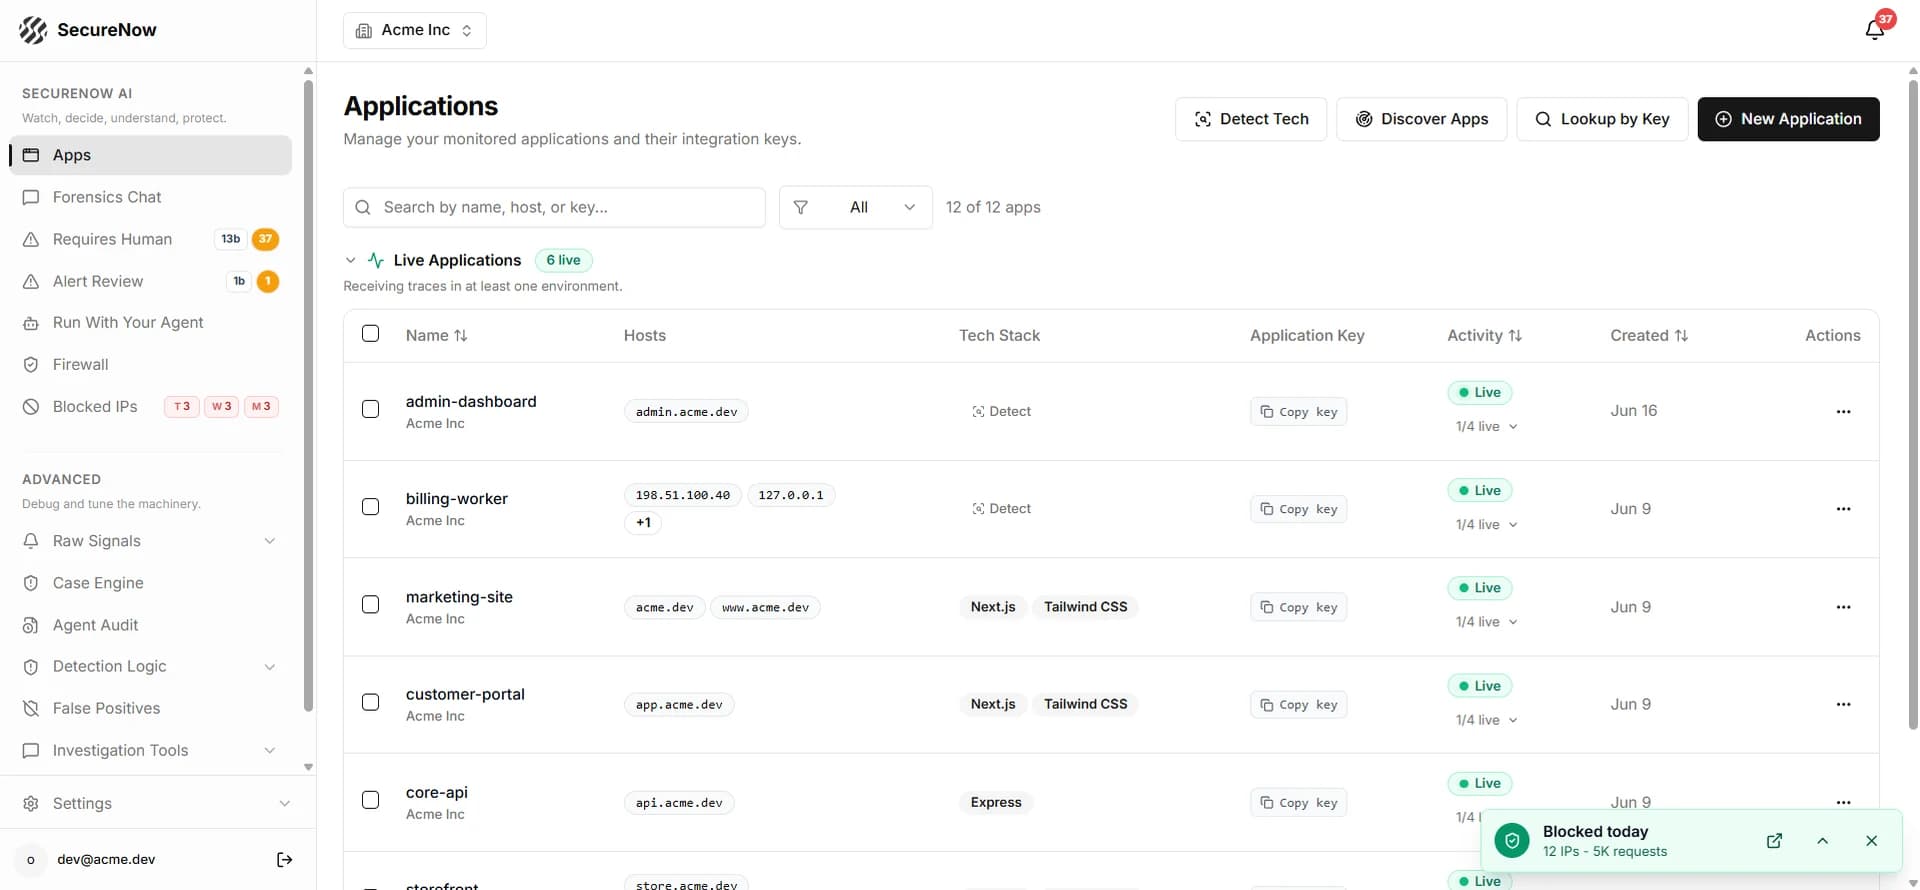This screenshot has height=890, width=1920.
Task: Click the 37 badge on Requires Human
Action: (x=265, y=239)
